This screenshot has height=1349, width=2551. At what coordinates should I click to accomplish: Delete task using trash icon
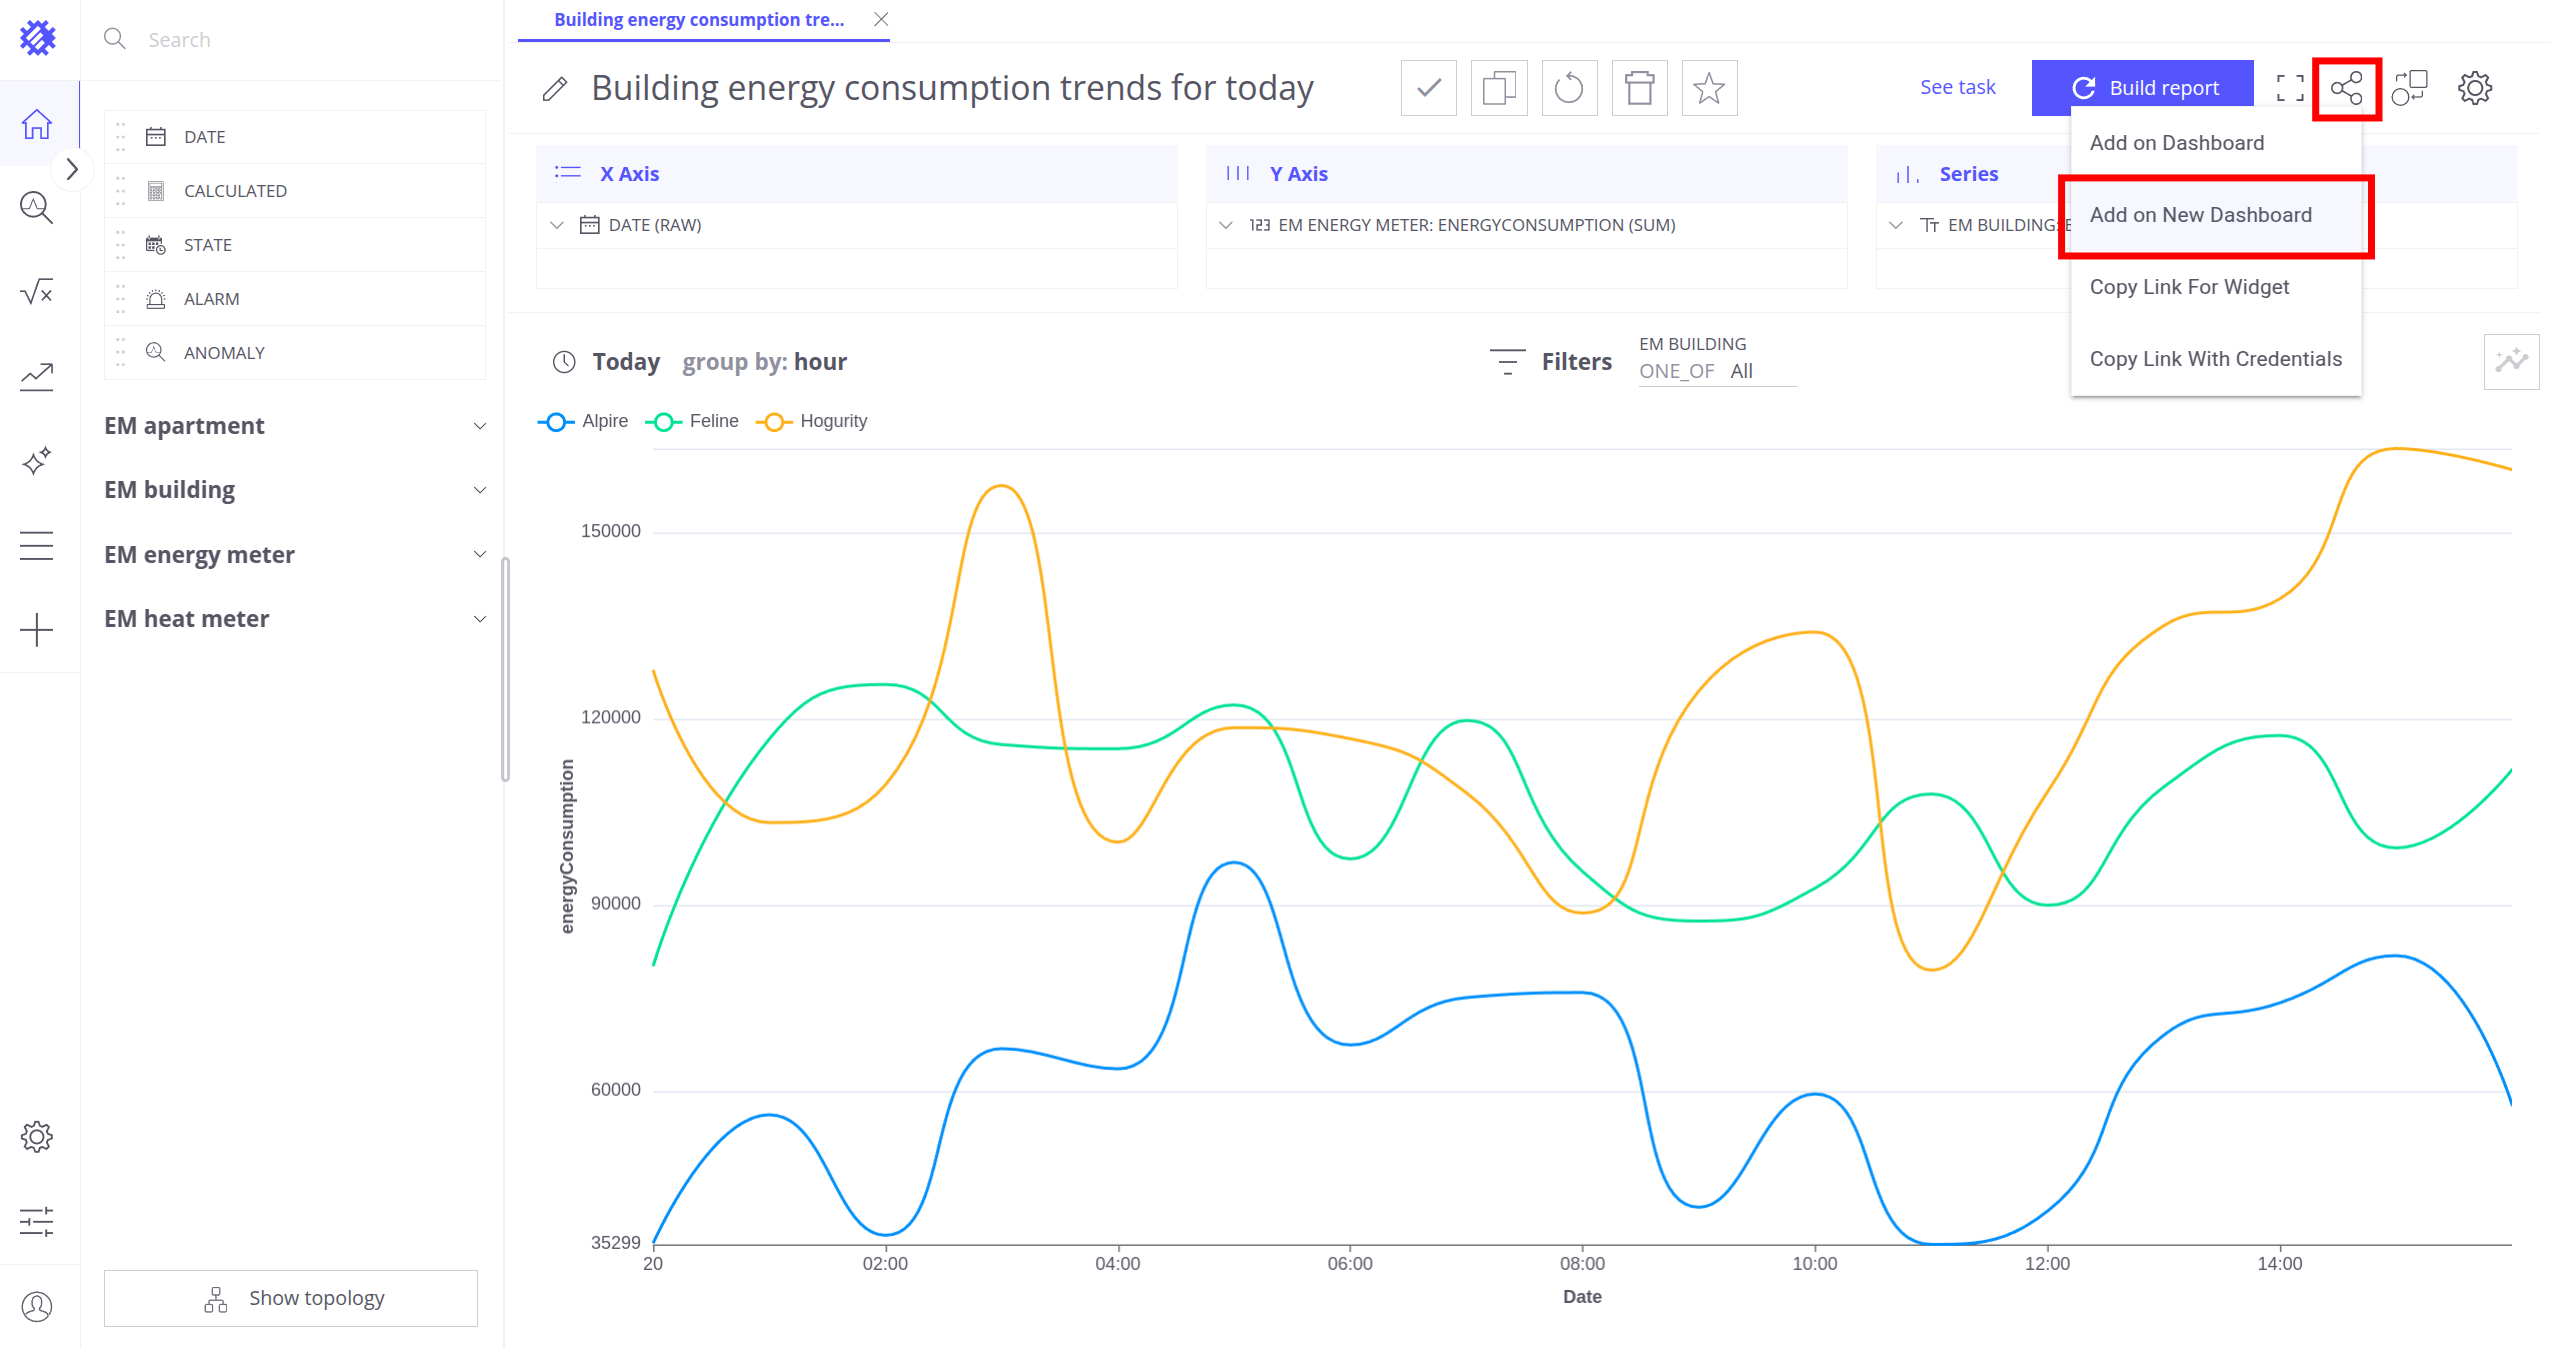(1639, 88)
